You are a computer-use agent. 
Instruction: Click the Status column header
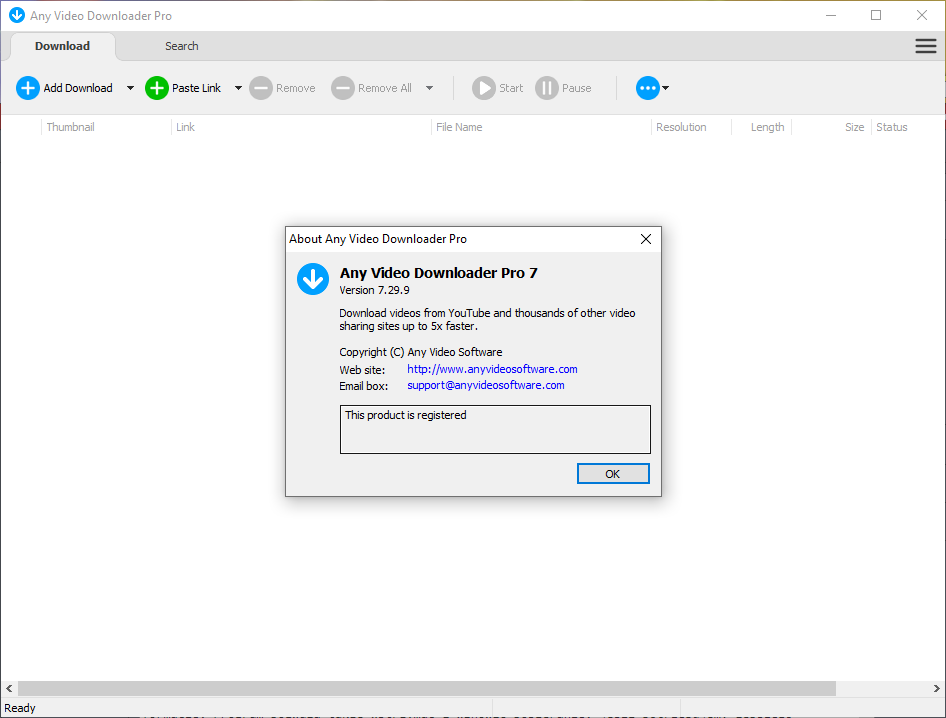892,127
